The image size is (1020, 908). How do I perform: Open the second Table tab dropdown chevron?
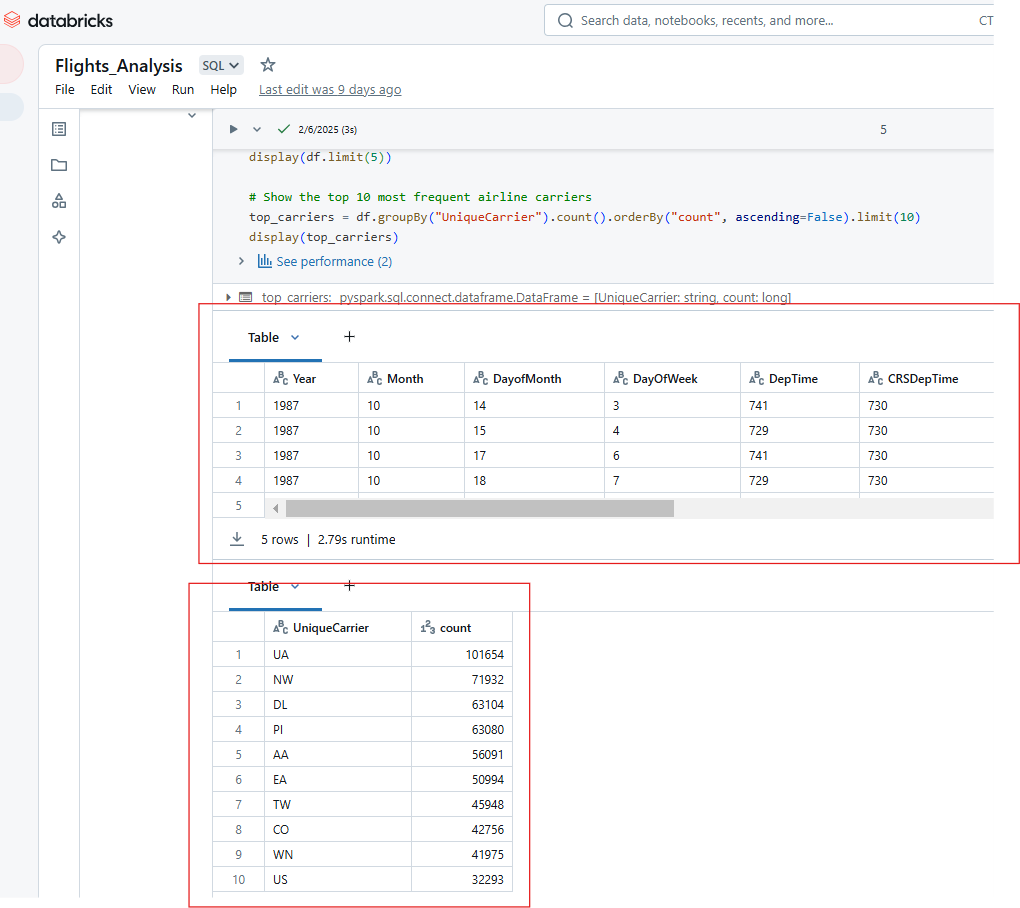[x=295, y=587]
